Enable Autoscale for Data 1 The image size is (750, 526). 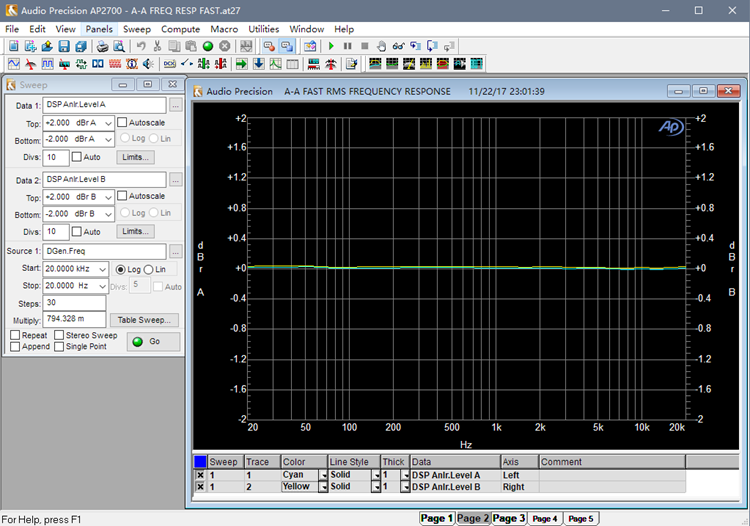(x=122, y=122)
